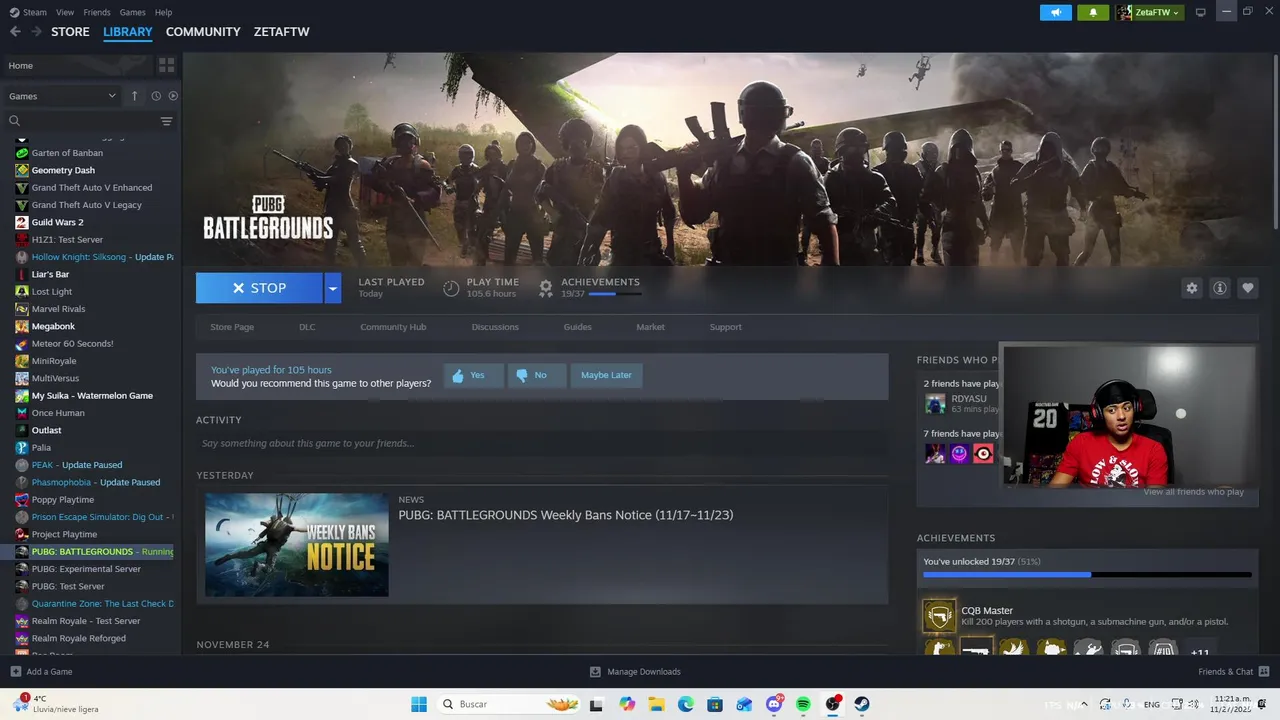Open Manage Downloads

(635, 672)
